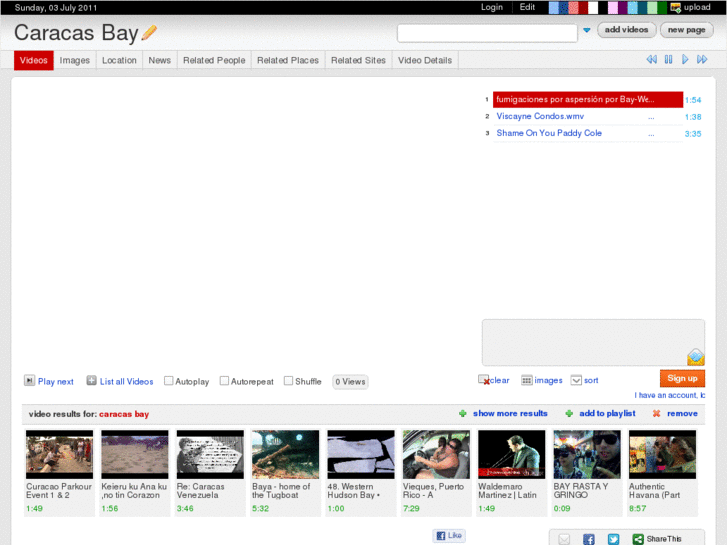
Task: Open the Video Details tab
Action: 425,60
